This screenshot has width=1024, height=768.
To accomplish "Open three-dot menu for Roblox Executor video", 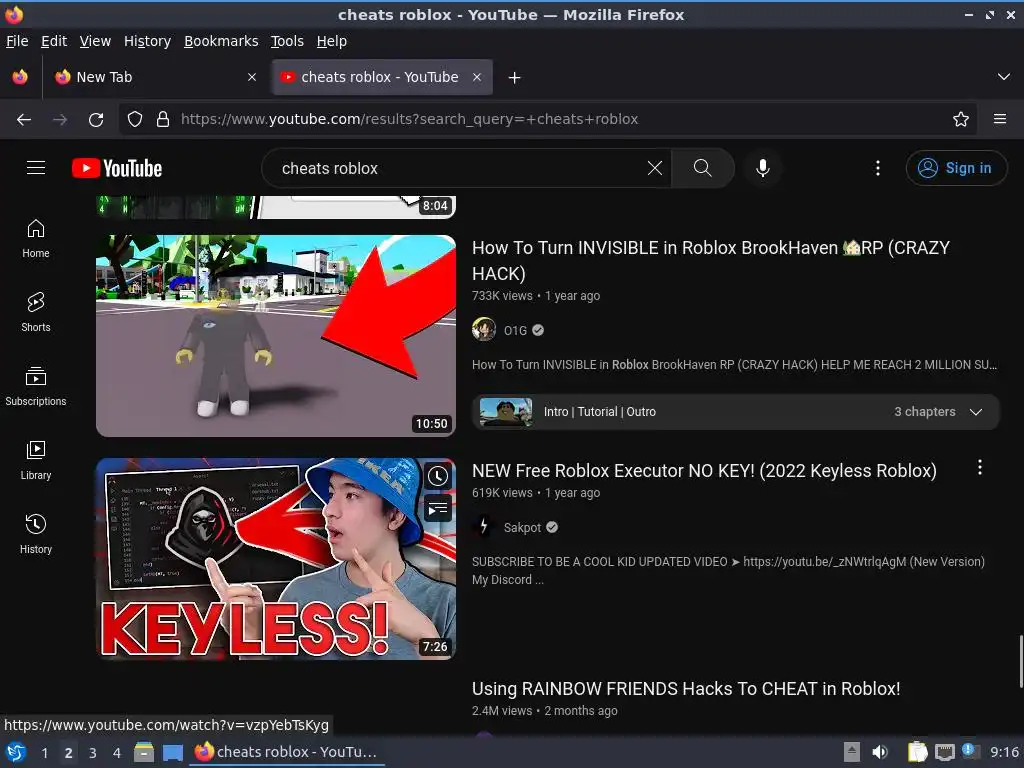I will [x=979, y=467].
